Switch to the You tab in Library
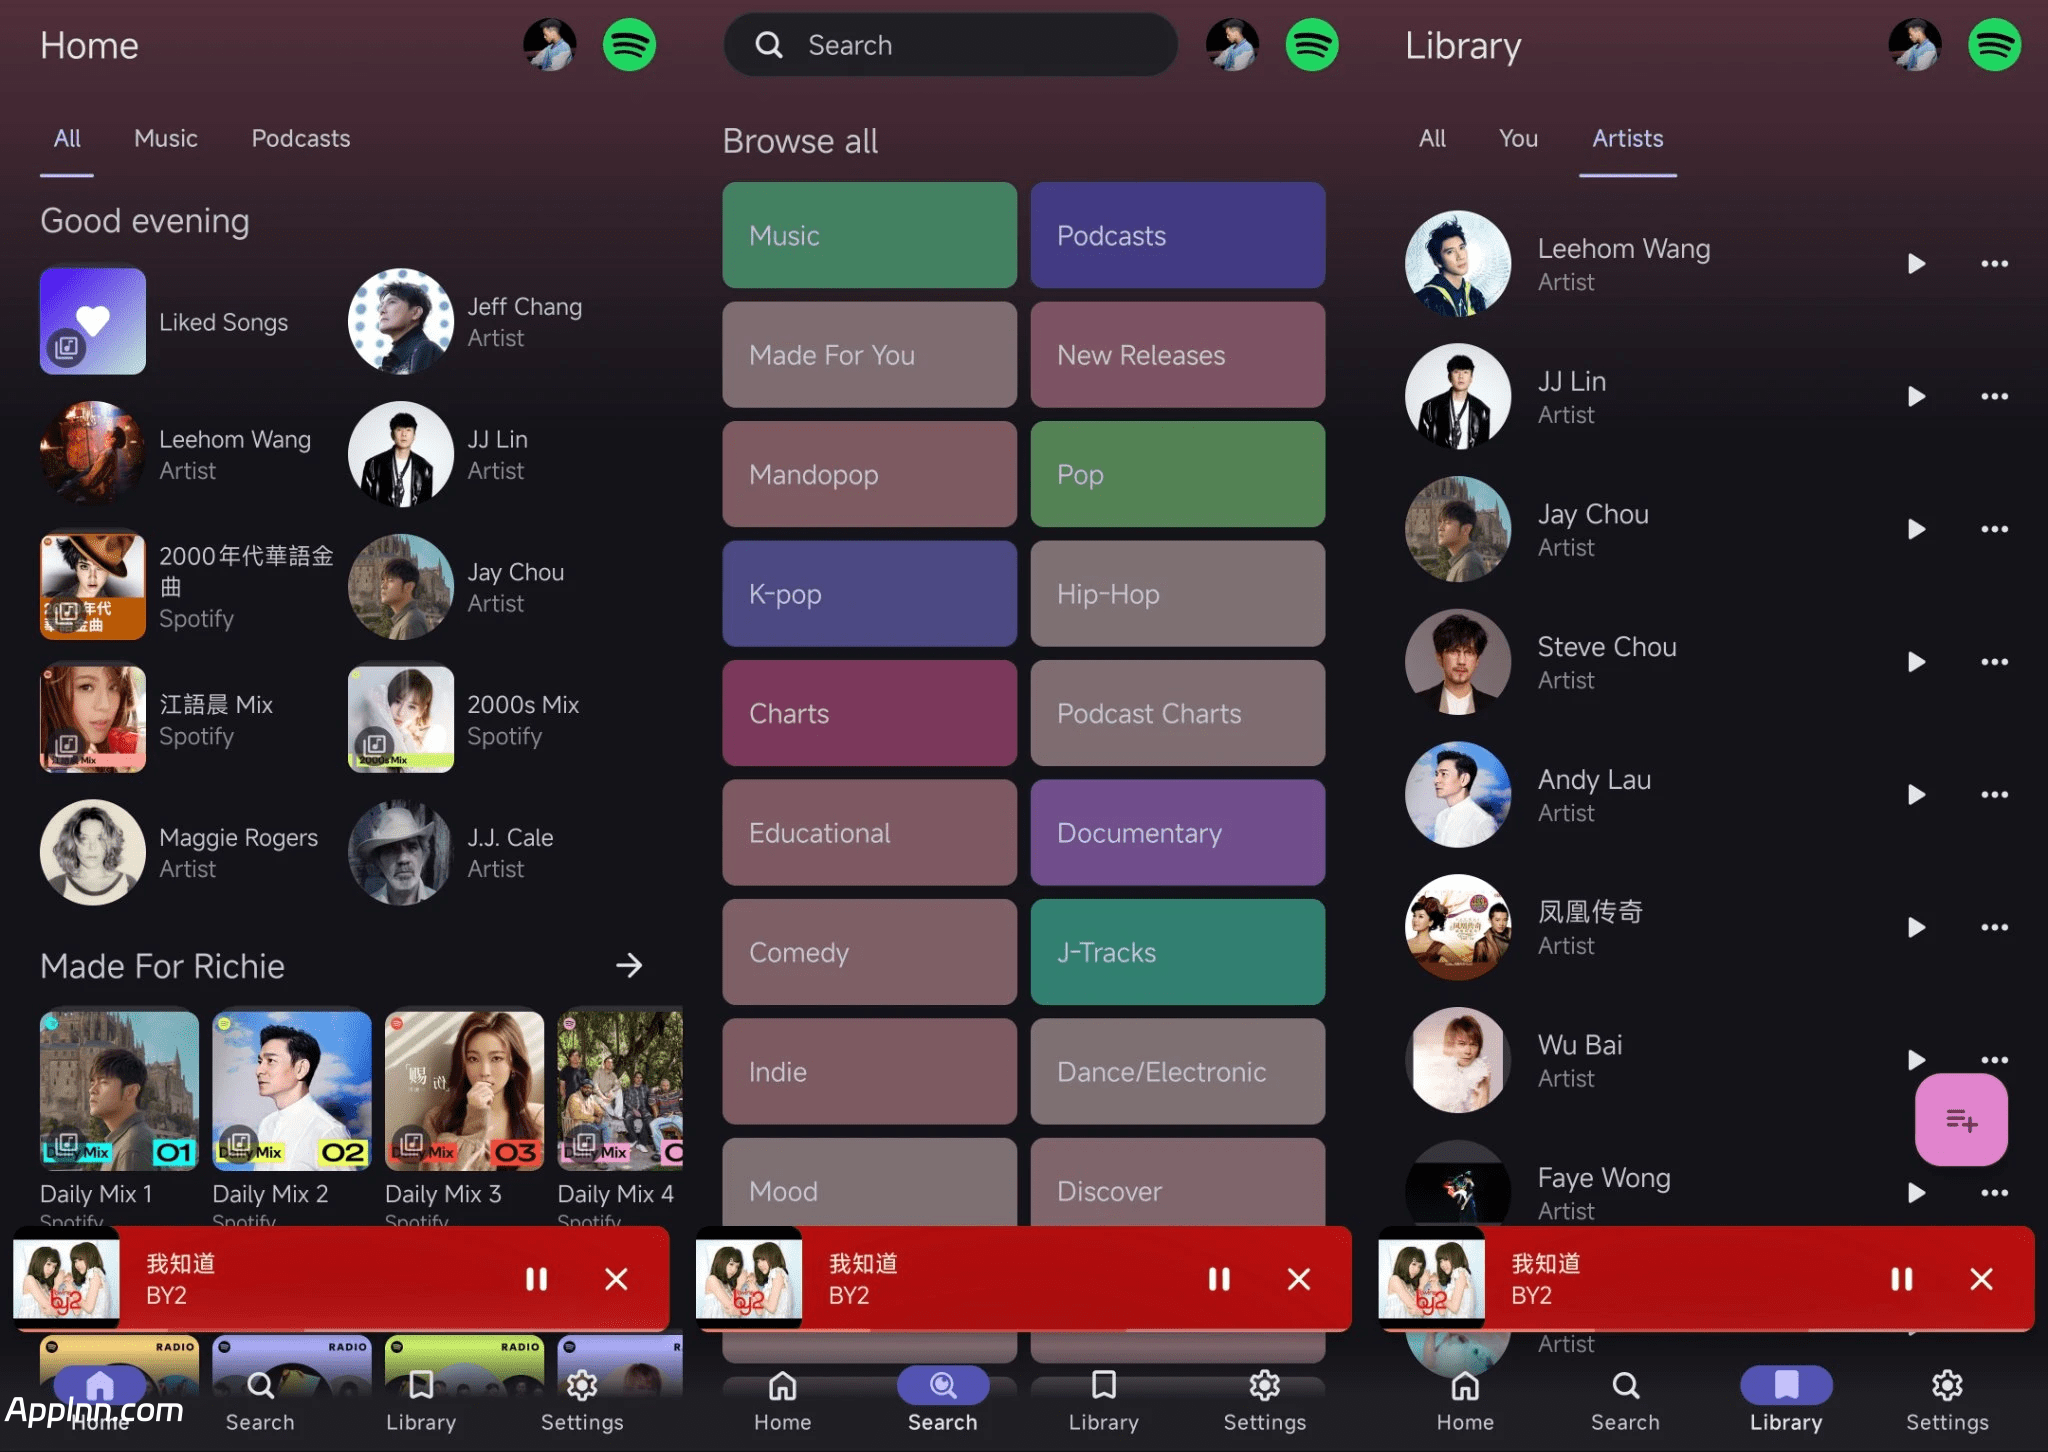The height and width of the screenshot is (1452, 2048). 1518,138
